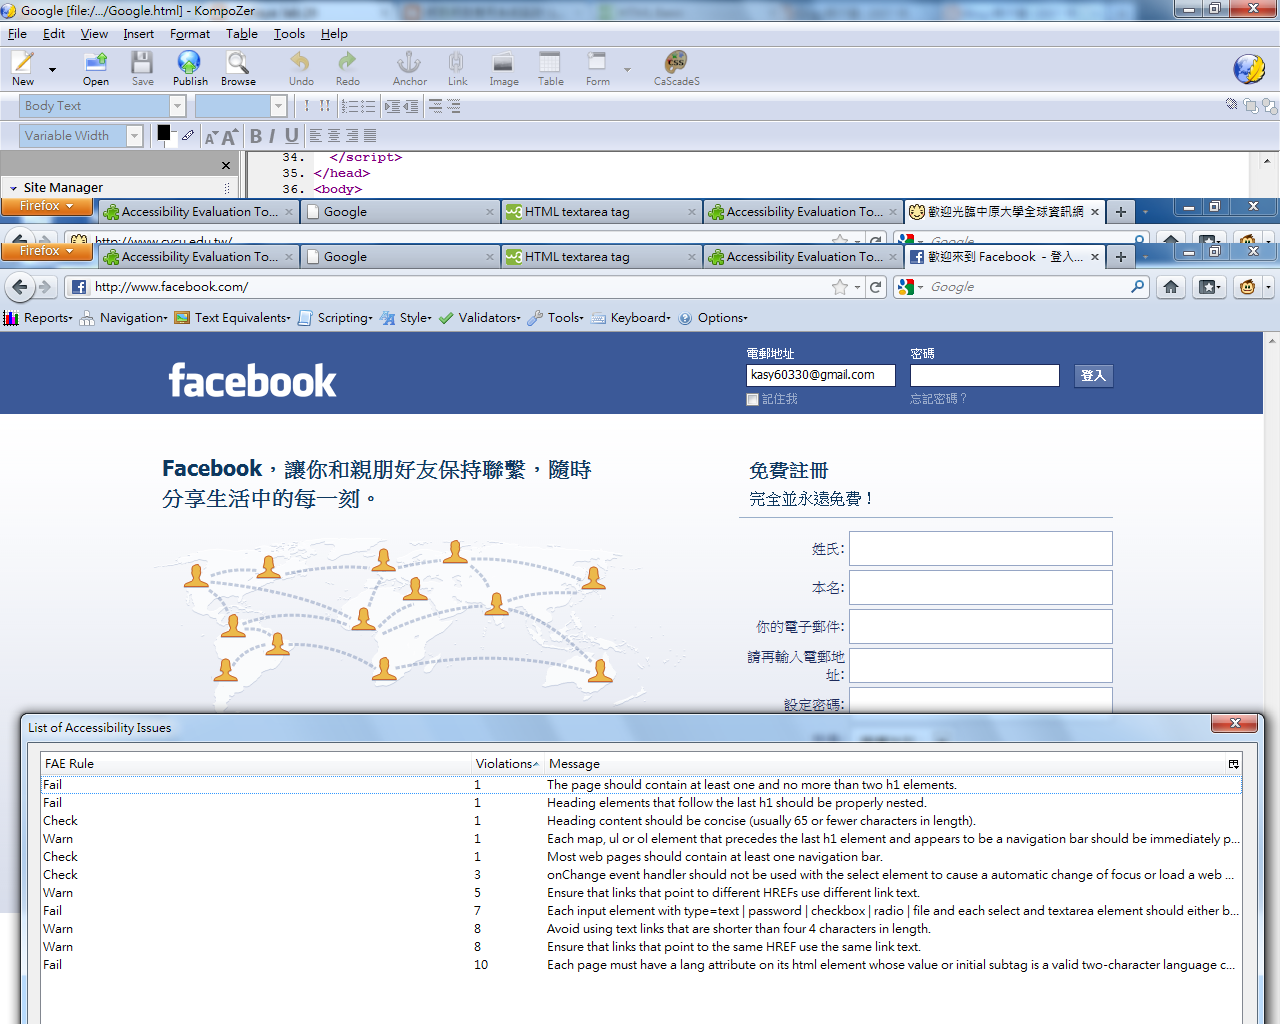Toggle justify alignment in KompoZer format bar

click(x=370, y=135)
